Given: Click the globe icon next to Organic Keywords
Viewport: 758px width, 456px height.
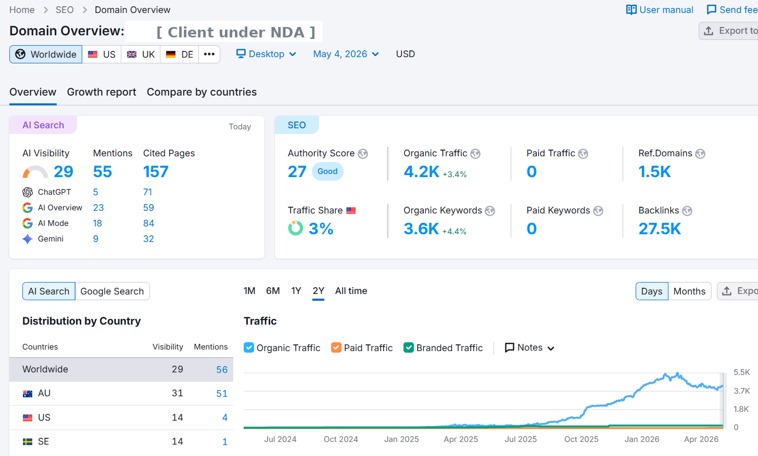Looking at the screenshot, I should [x=490, y=211].
